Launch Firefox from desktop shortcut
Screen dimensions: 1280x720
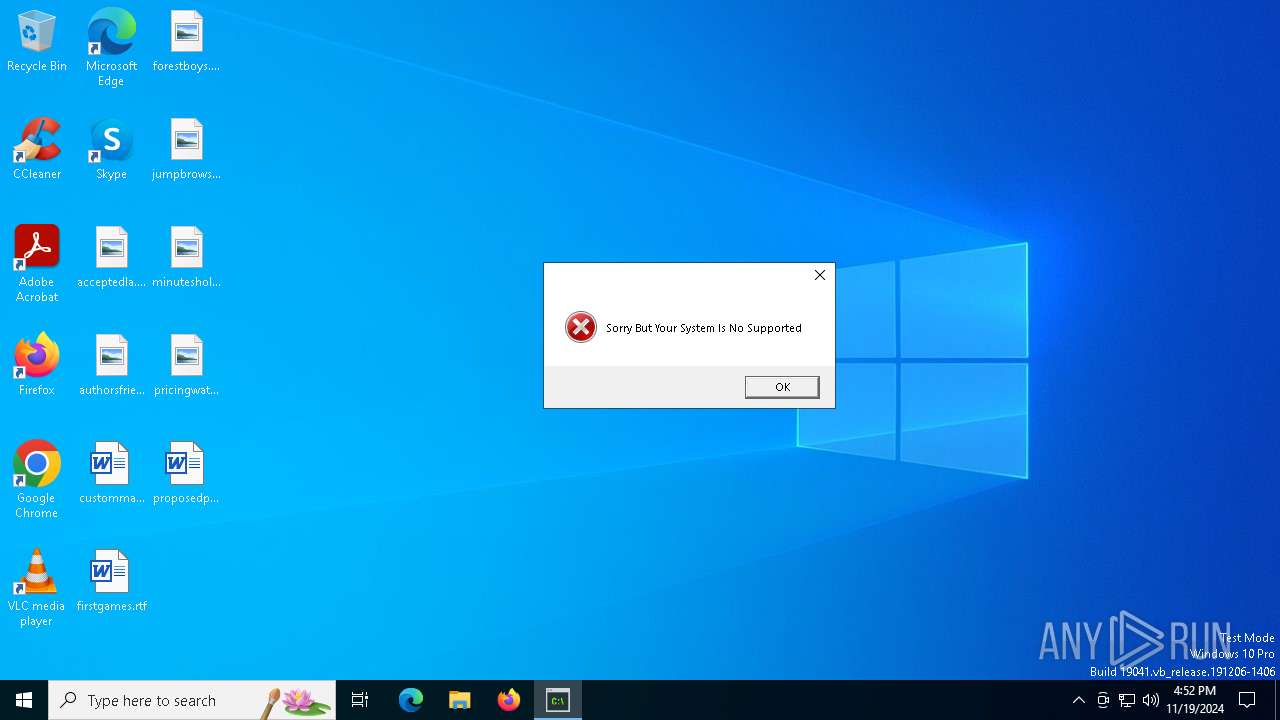(x=37, y=365)
